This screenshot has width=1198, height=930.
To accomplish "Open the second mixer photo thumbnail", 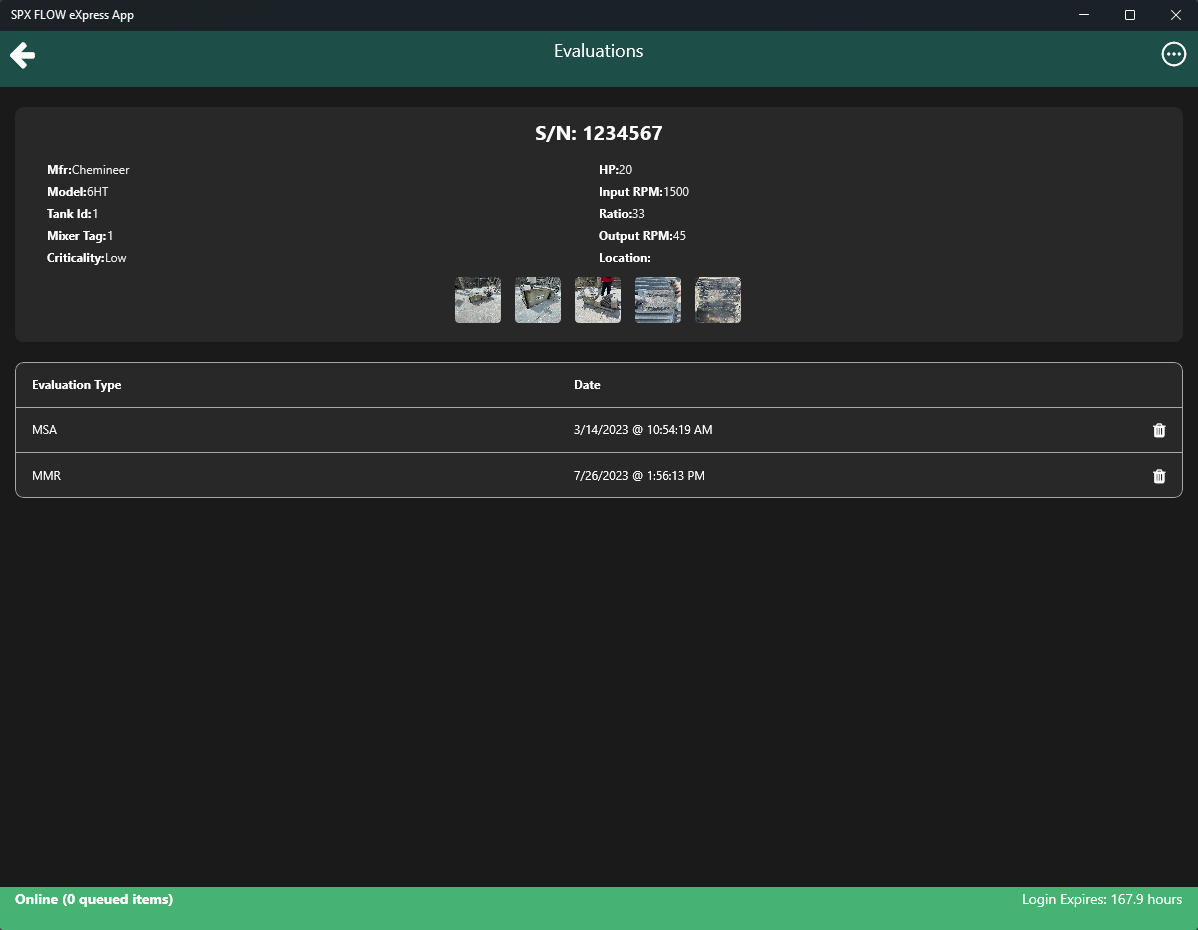I will click(x=538, y=300).
